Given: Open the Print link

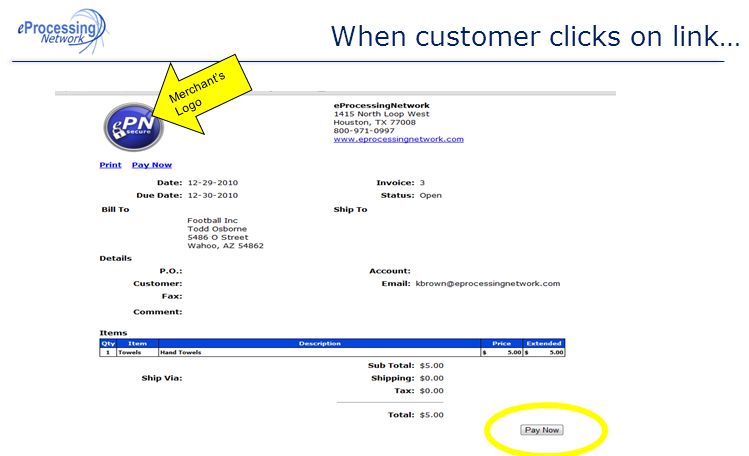Looking at the screenshot, I should (x=110, y=165).
